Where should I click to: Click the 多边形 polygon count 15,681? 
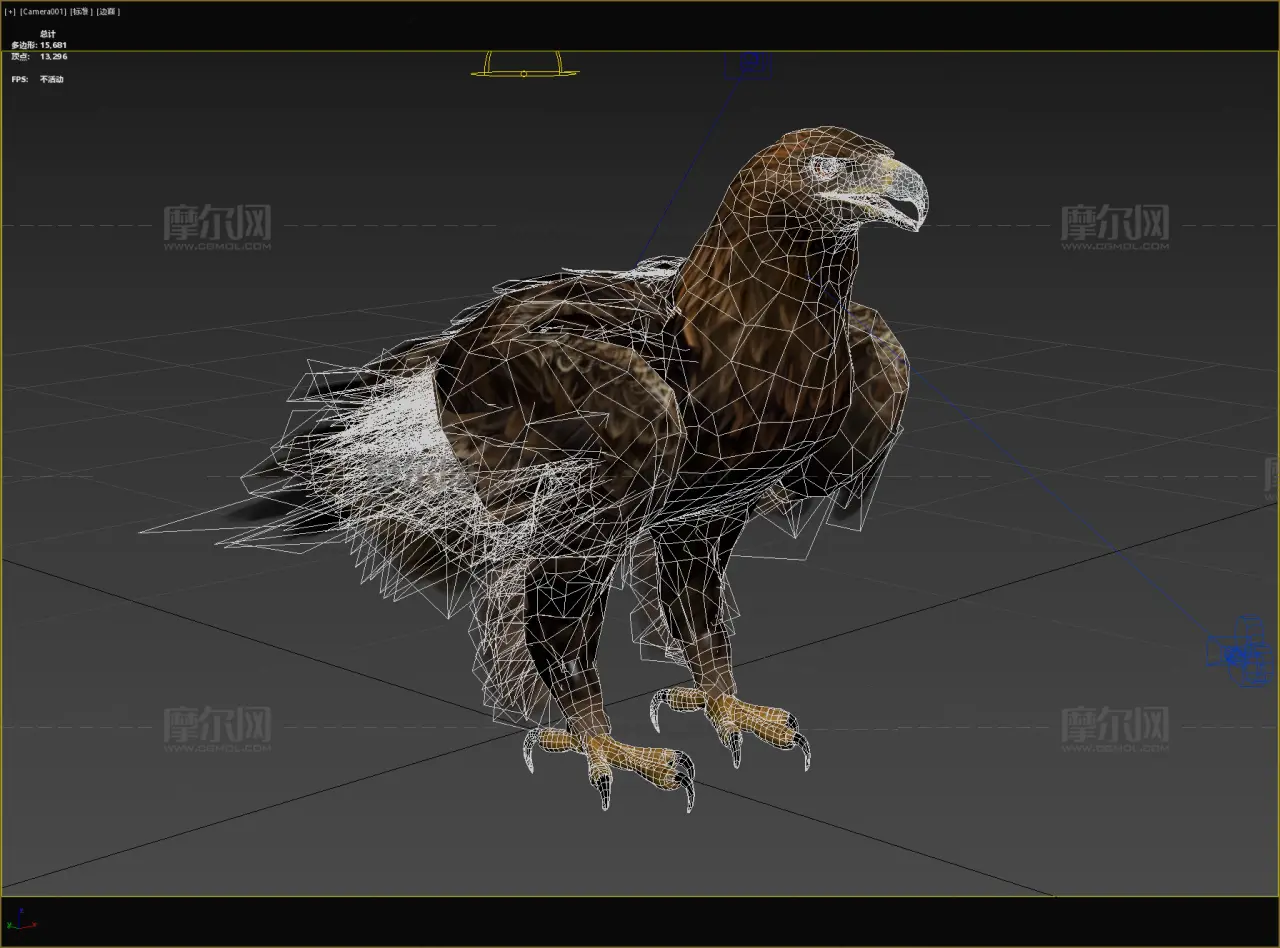coord(53,45)
